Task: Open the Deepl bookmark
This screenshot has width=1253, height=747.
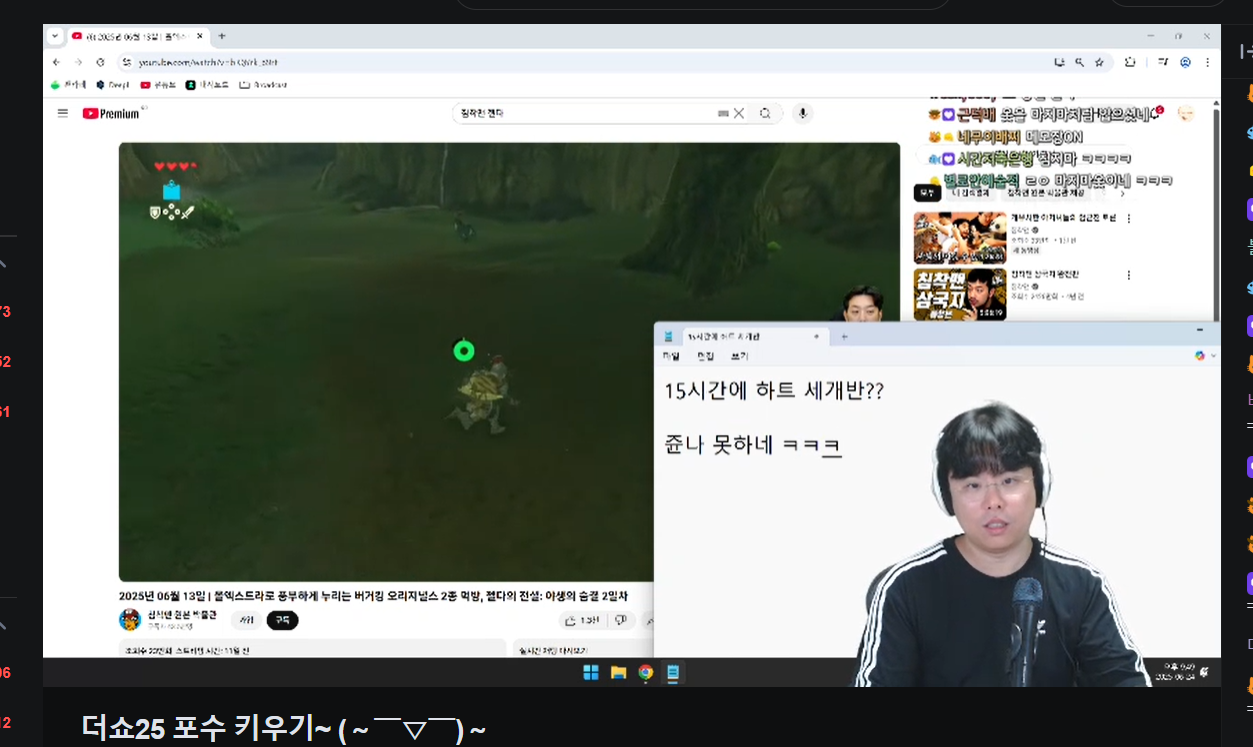Action: pyautogui.click(x=113, y=85)
